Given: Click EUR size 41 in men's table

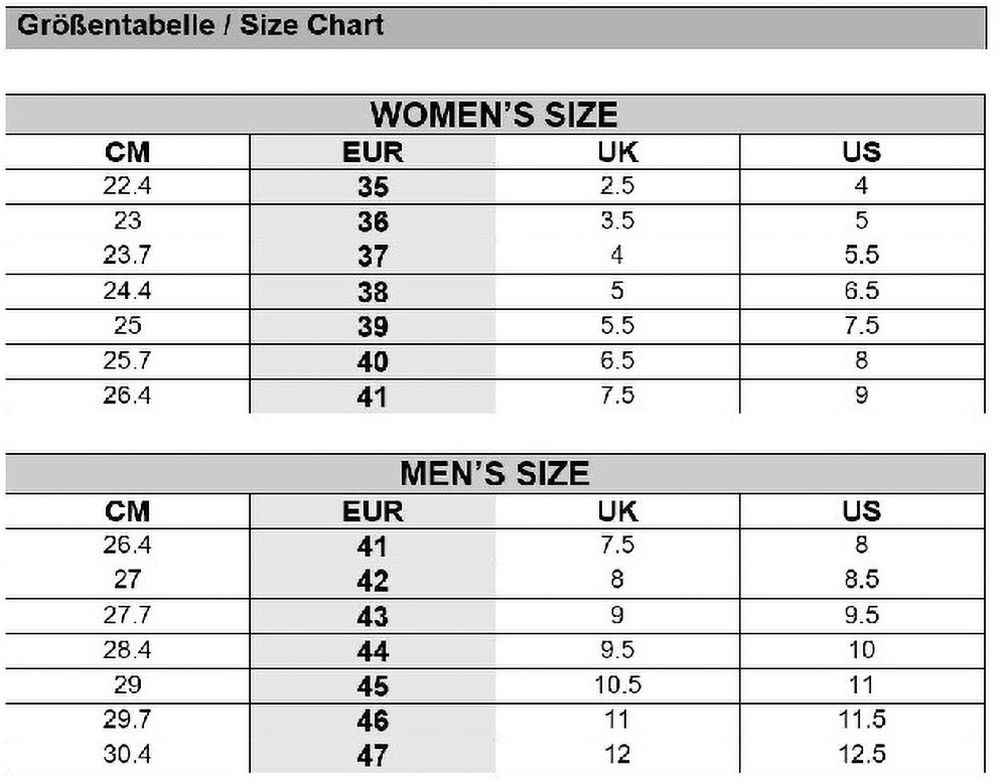Looking at the screenshot, I should [372, 547].
